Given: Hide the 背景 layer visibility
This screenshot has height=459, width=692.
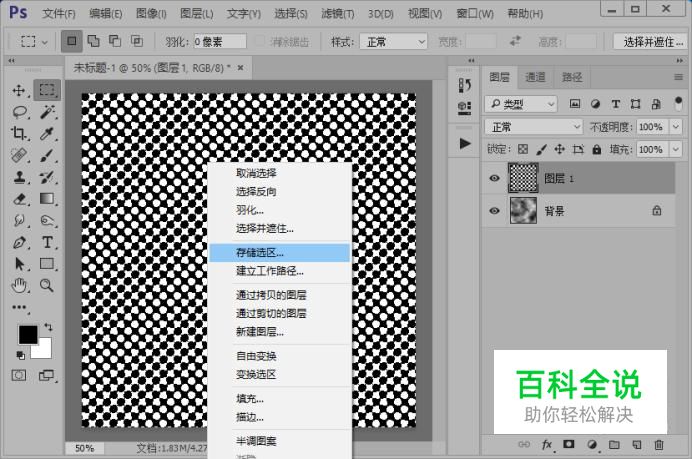Looking at the screenshot, I should [x=494, y=211].
